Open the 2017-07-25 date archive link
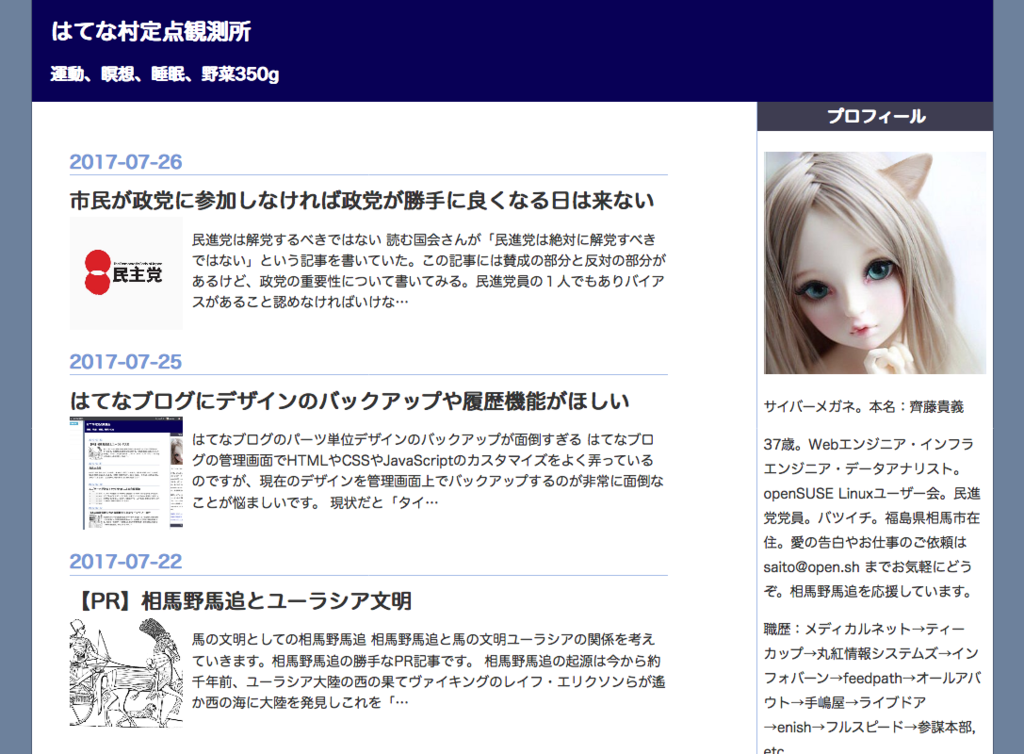Viewport: 1024px width, 754px height. tap(125, 362)
